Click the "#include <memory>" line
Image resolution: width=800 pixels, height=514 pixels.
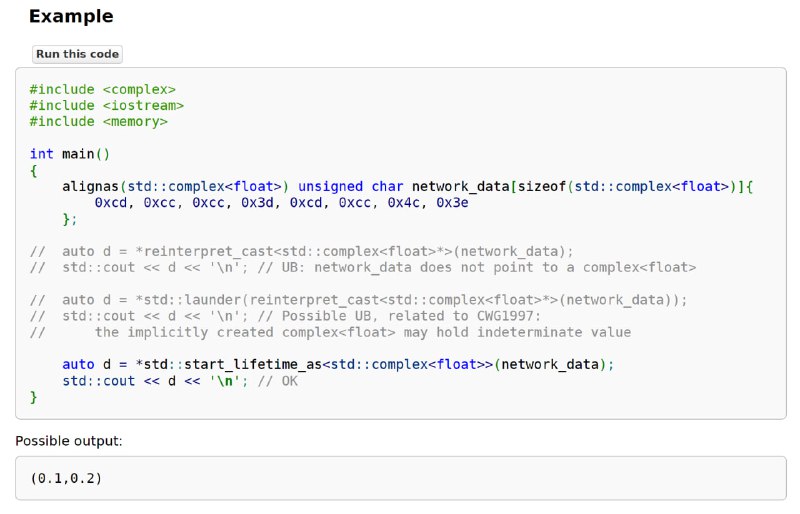[x=98, y=122]
